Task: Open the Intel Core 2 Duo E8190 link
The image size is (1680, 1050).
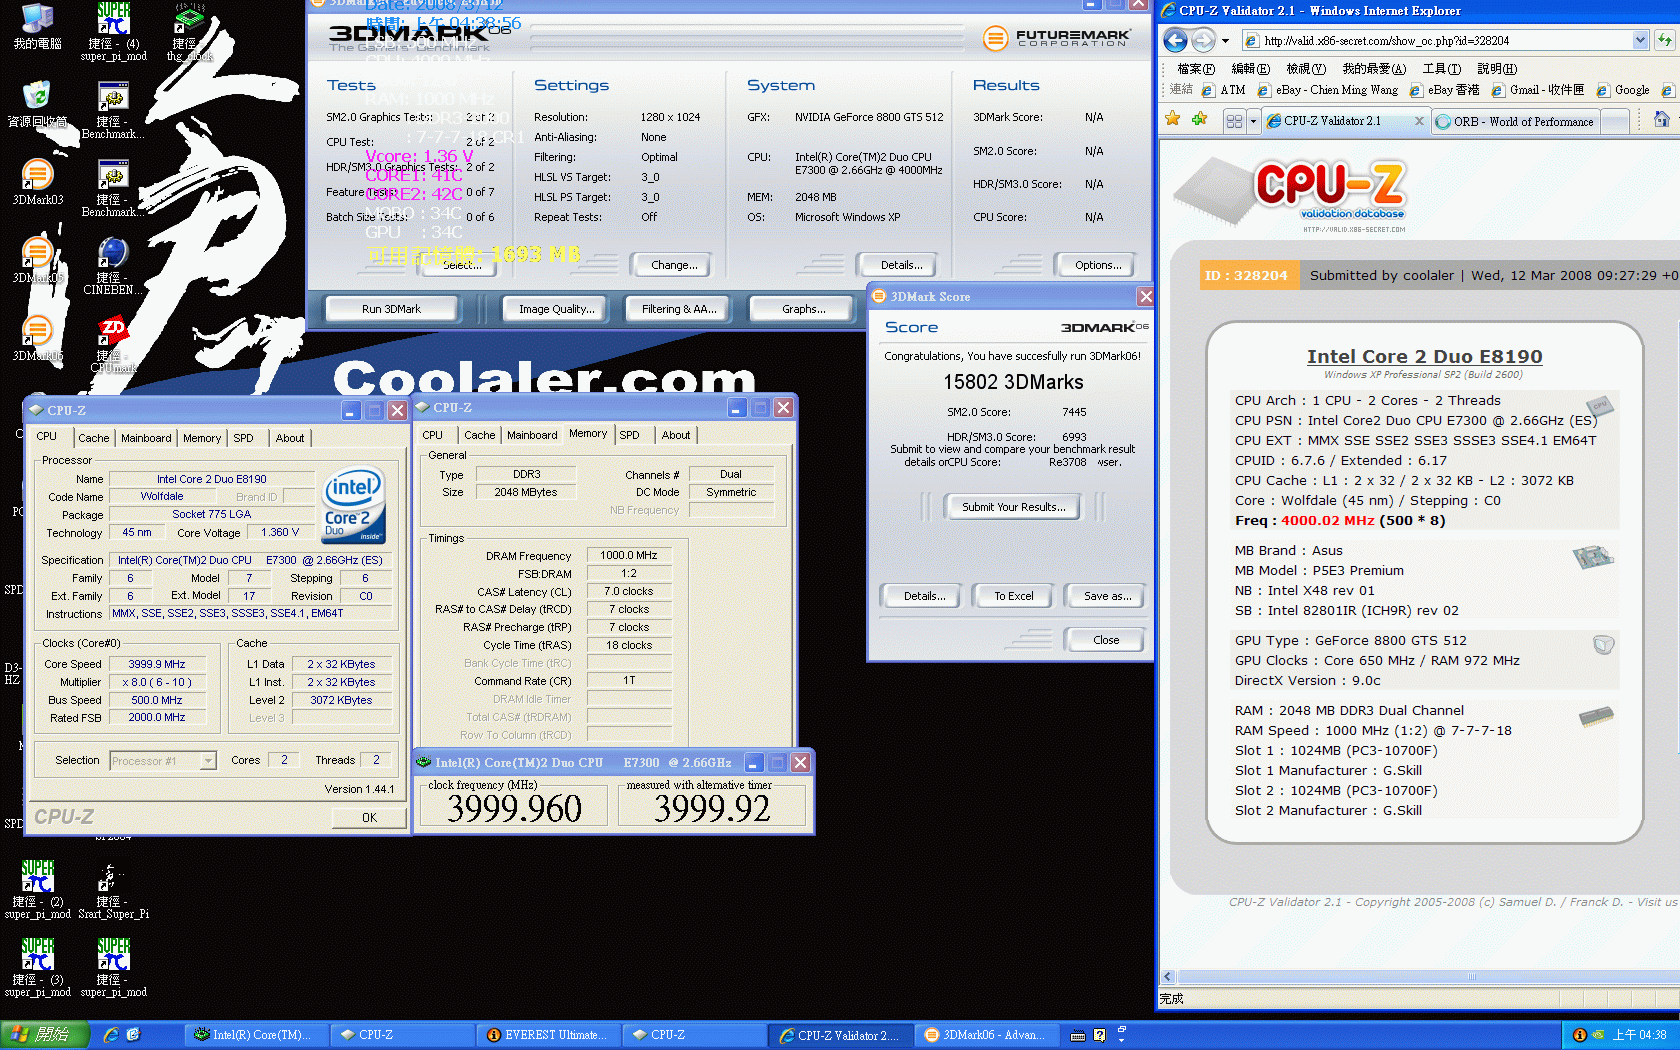Action: click(1424, 357)
